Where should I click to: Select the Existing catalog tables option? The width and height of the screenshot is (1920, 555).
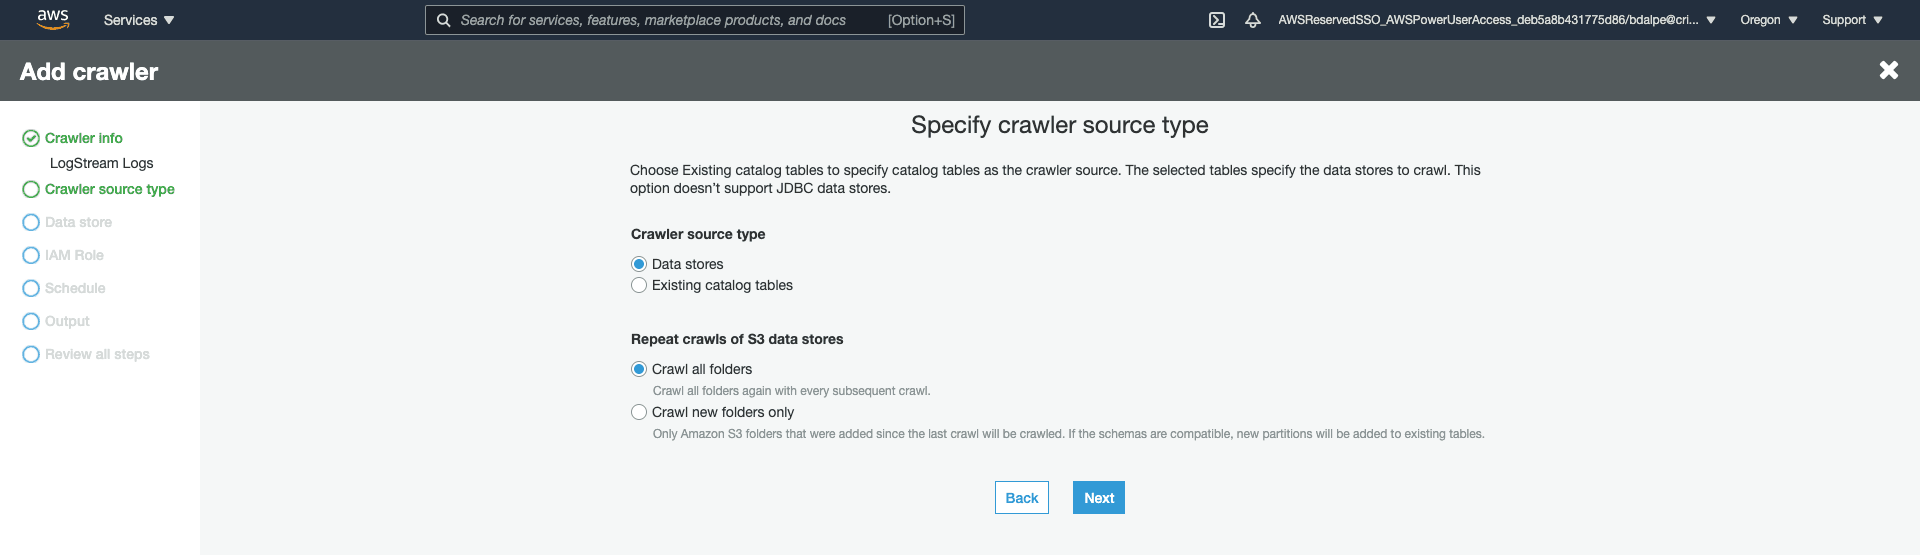(x=639, y=285)
